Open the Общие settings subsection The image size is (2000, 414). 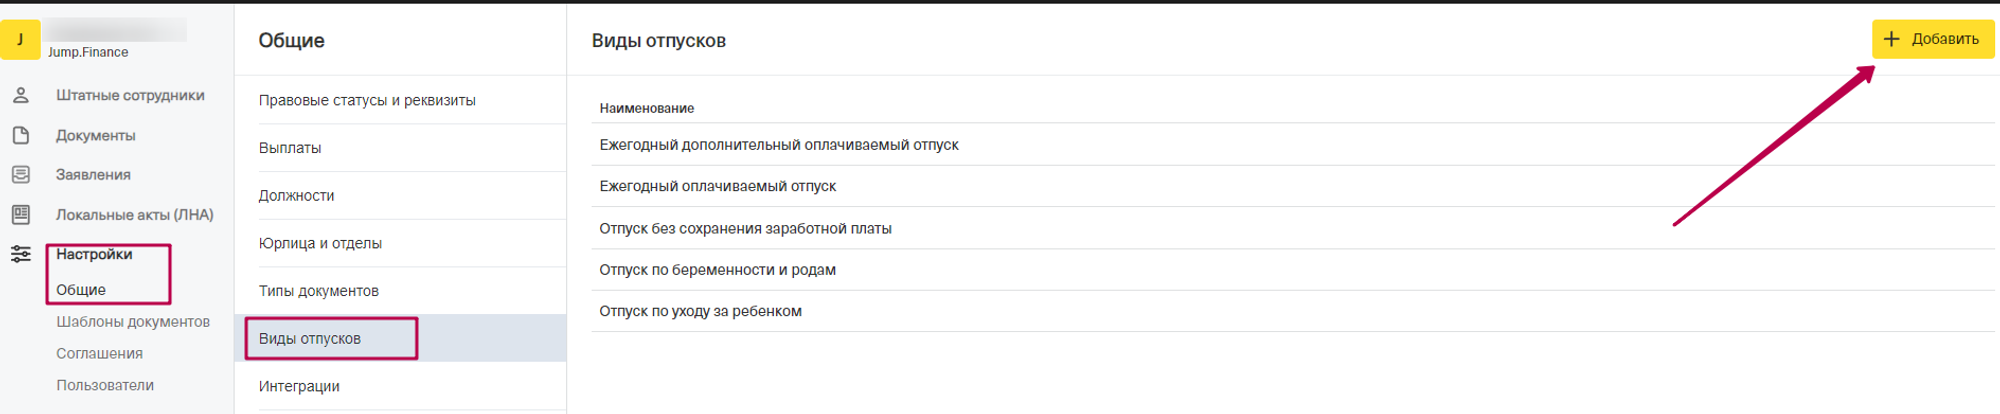click(x=81, y=290)
